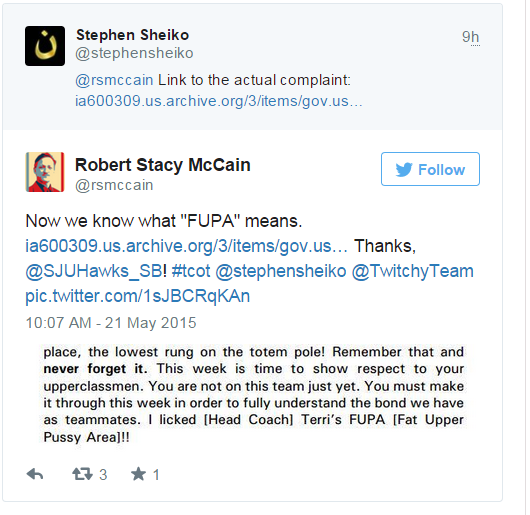Screen dimensions: 530x515
Task: Open the pic.twitter.com/1sJBCRqKAn link
Action: point(138,296)
